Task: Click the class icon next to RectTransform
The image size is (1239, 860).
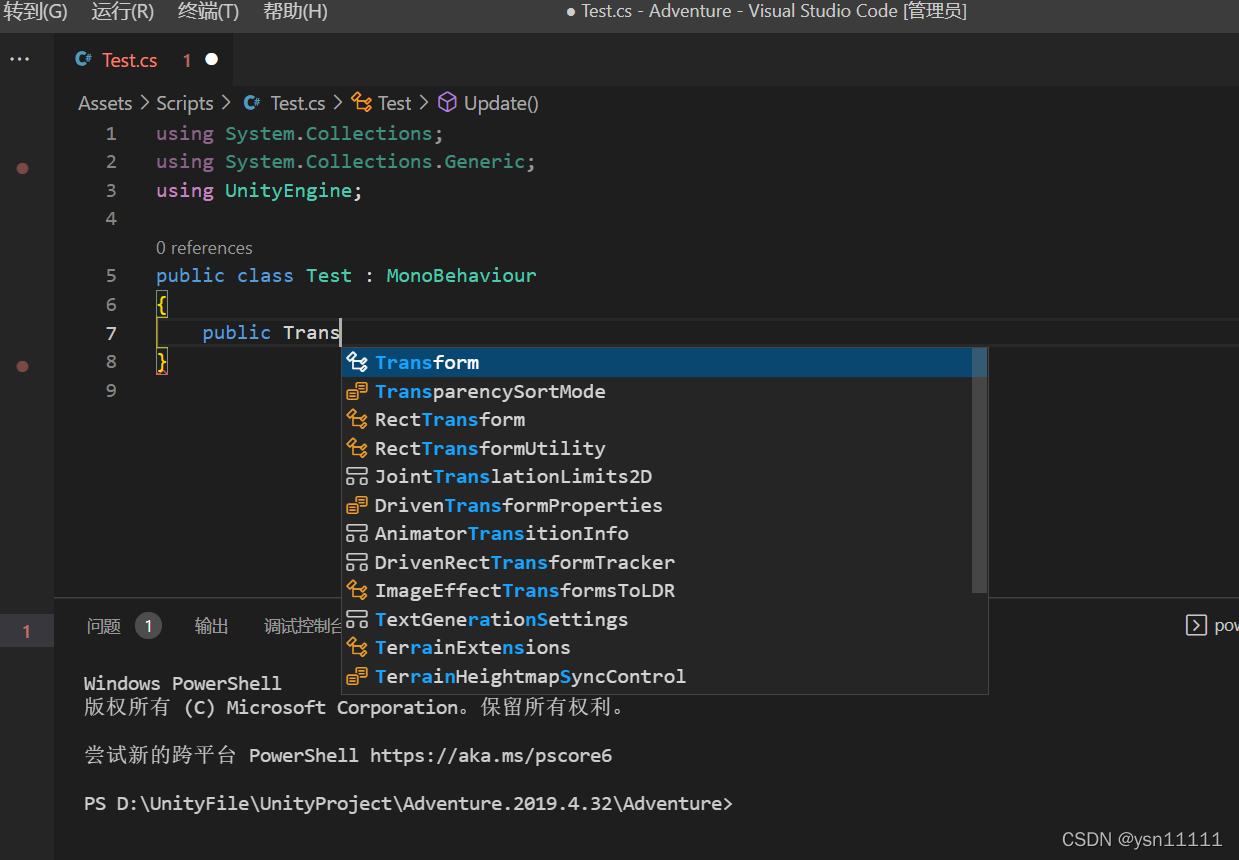Action: tap(357, 419)
